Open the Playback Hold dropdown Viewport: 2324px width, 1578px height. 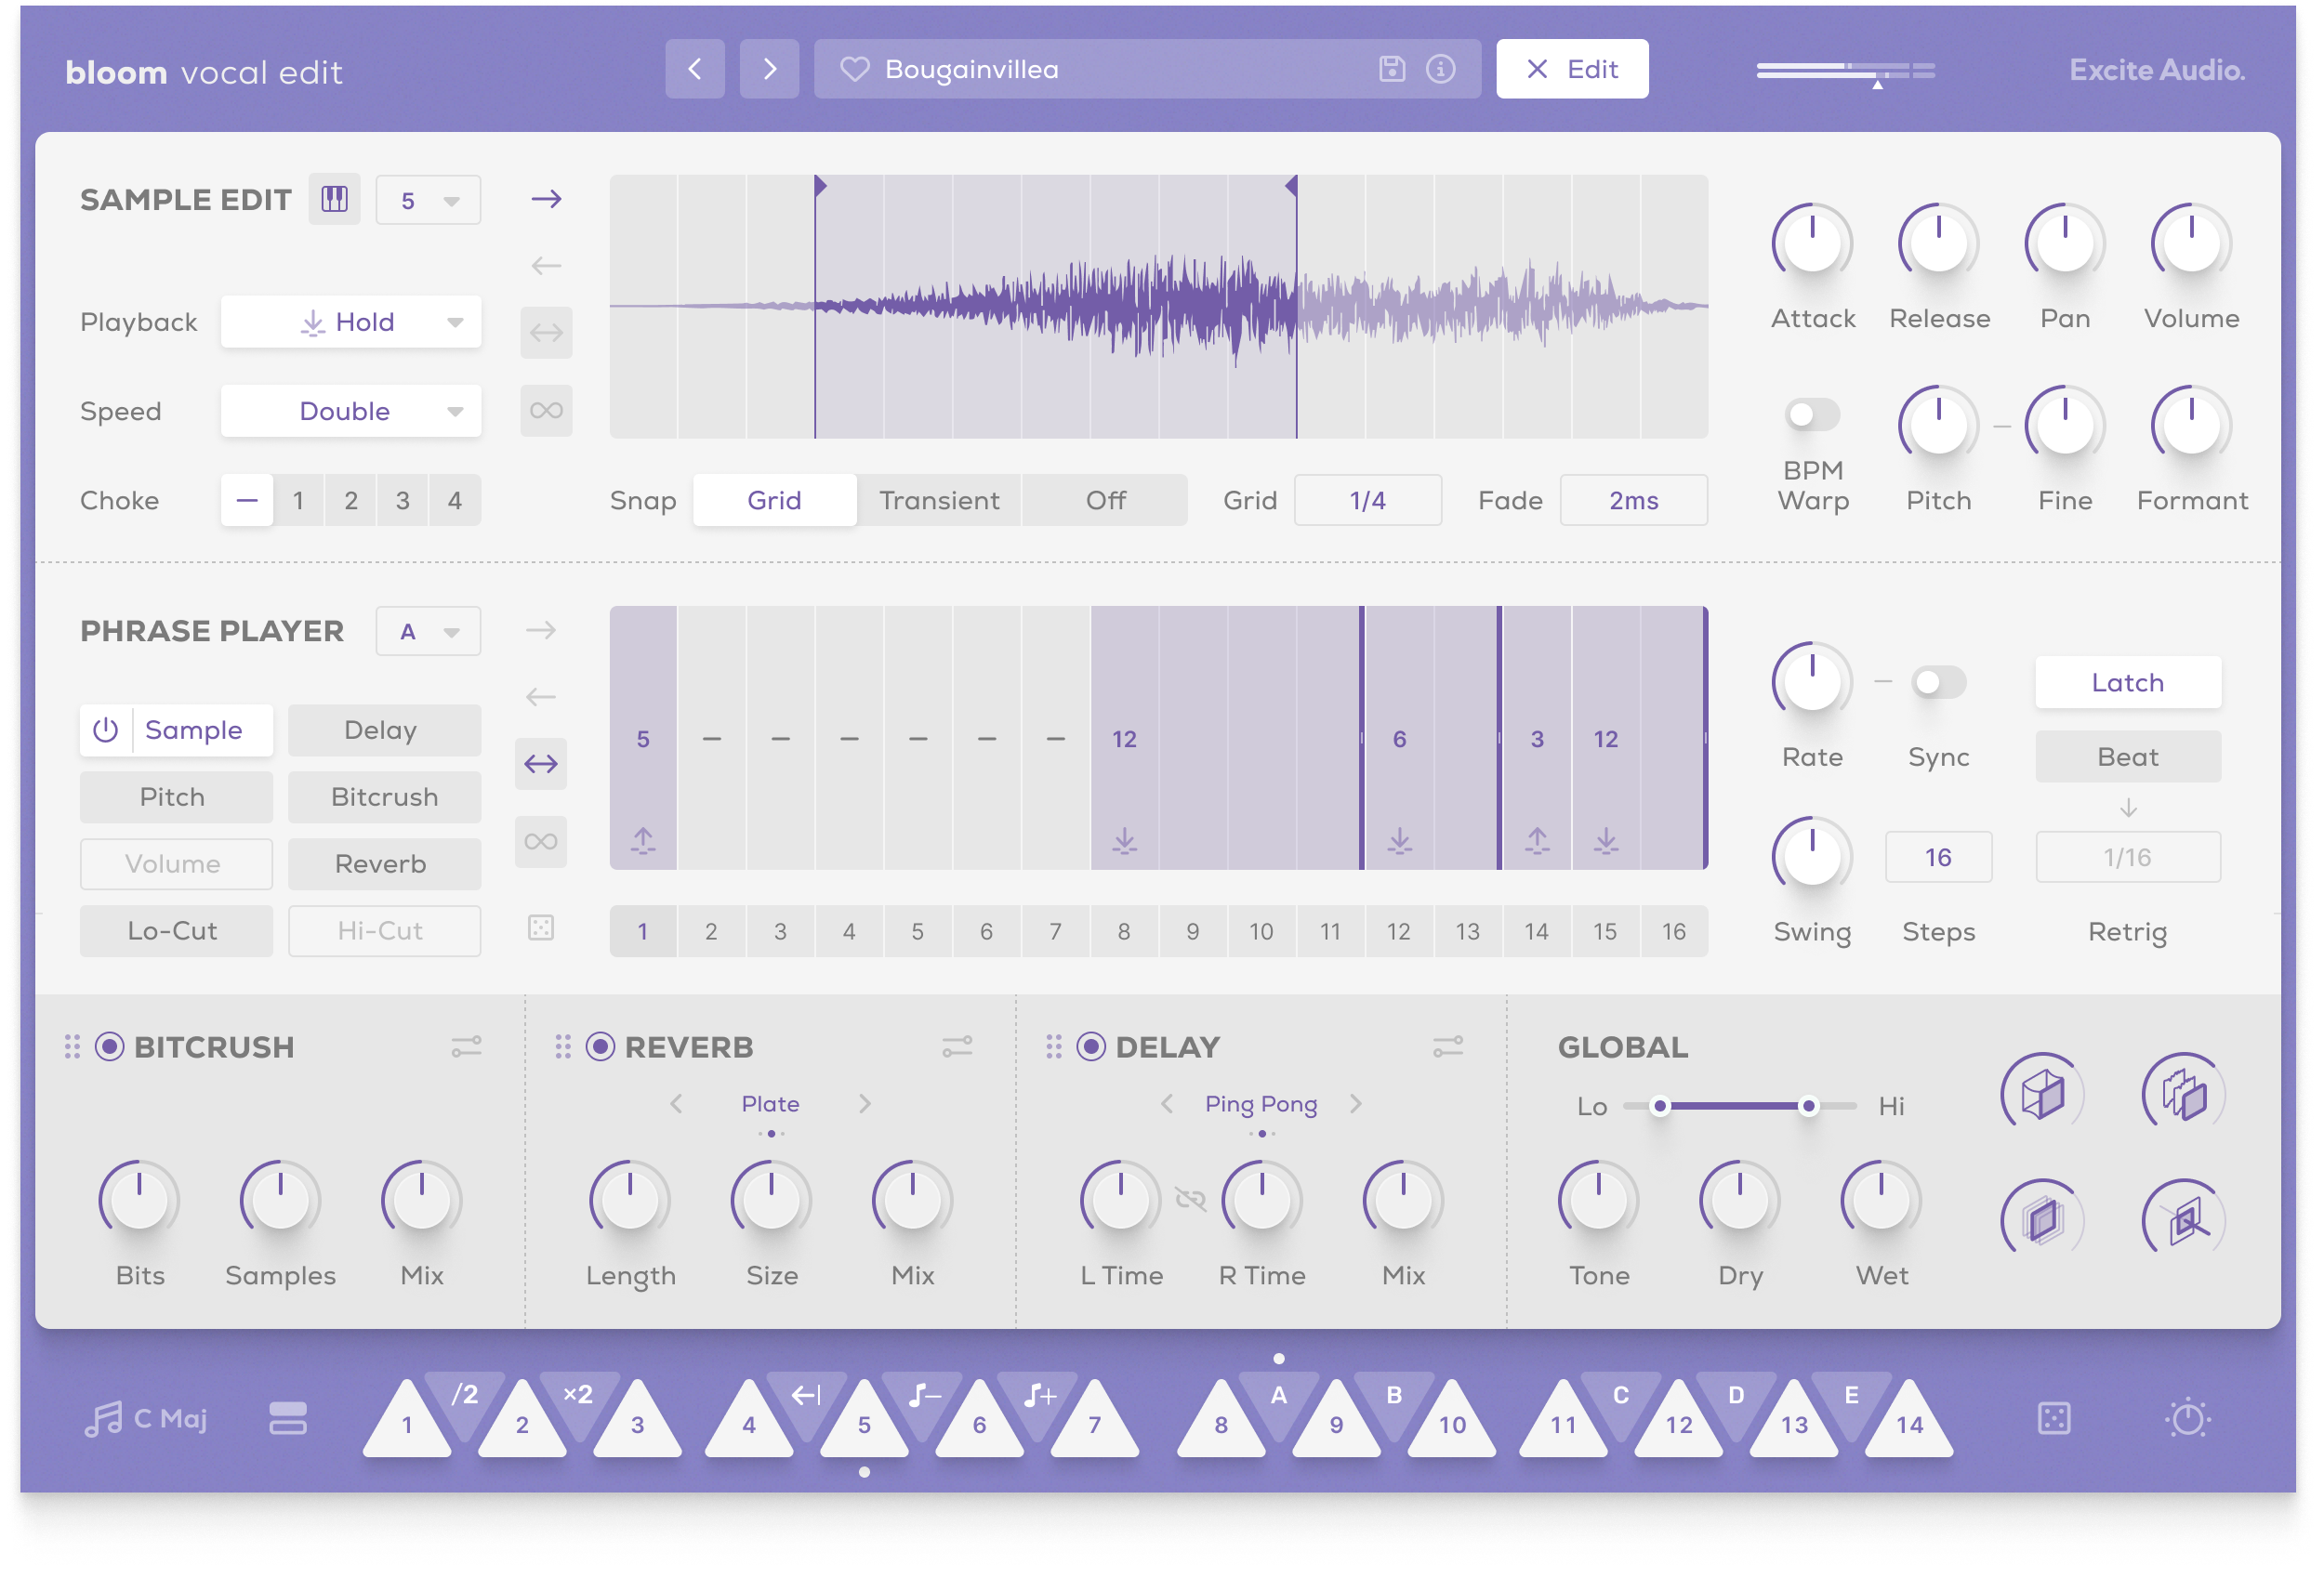click(x=351, y=322)
